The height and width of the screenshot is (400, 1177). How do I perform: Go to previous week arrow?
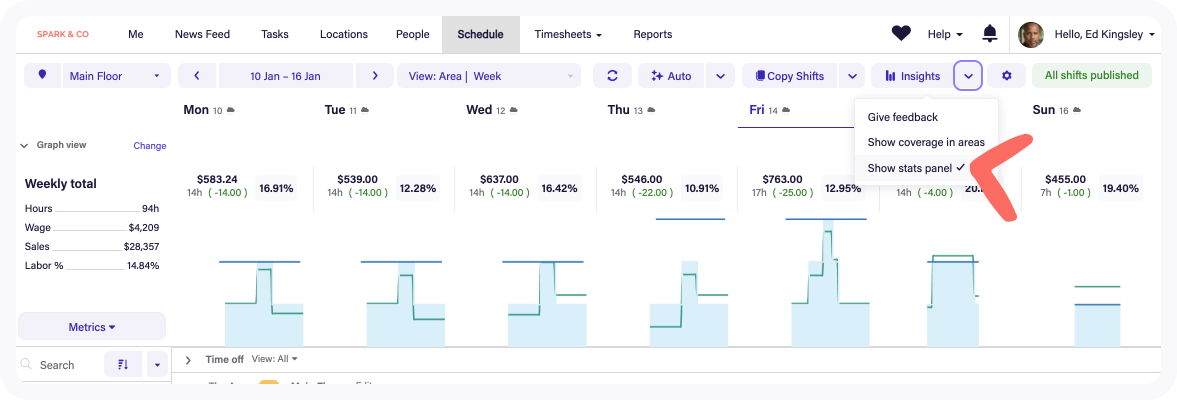(197, 76)
